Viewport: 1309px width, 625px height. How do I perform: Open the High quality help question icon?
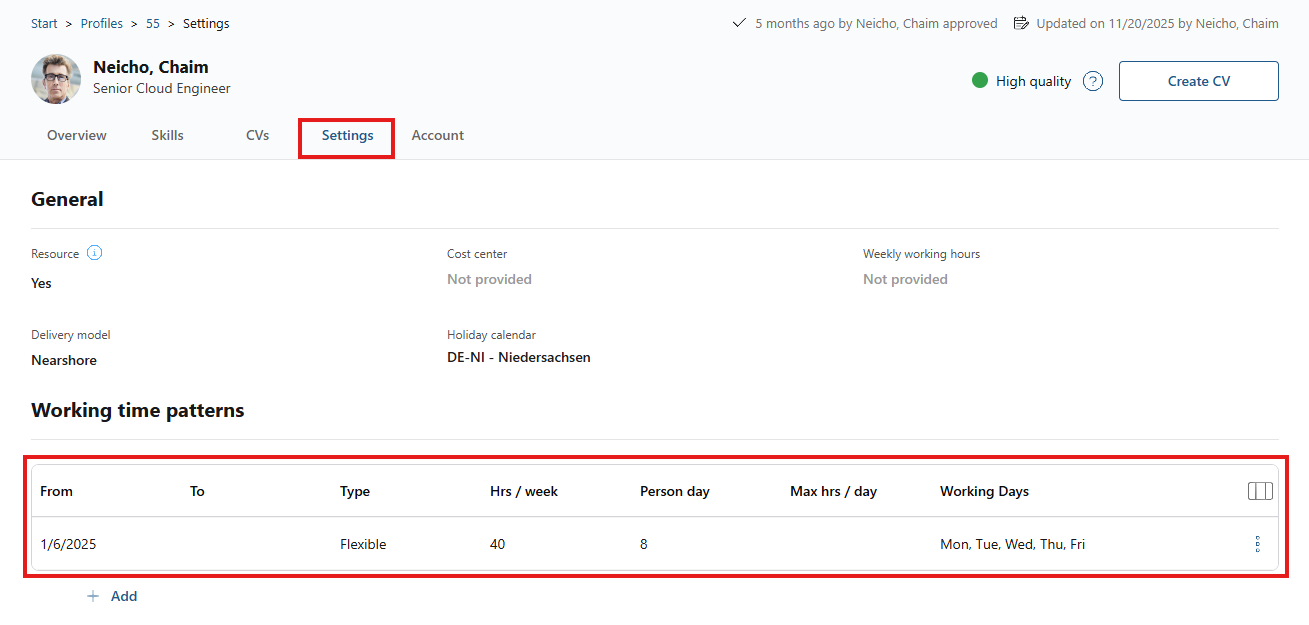click(1093, 81)
